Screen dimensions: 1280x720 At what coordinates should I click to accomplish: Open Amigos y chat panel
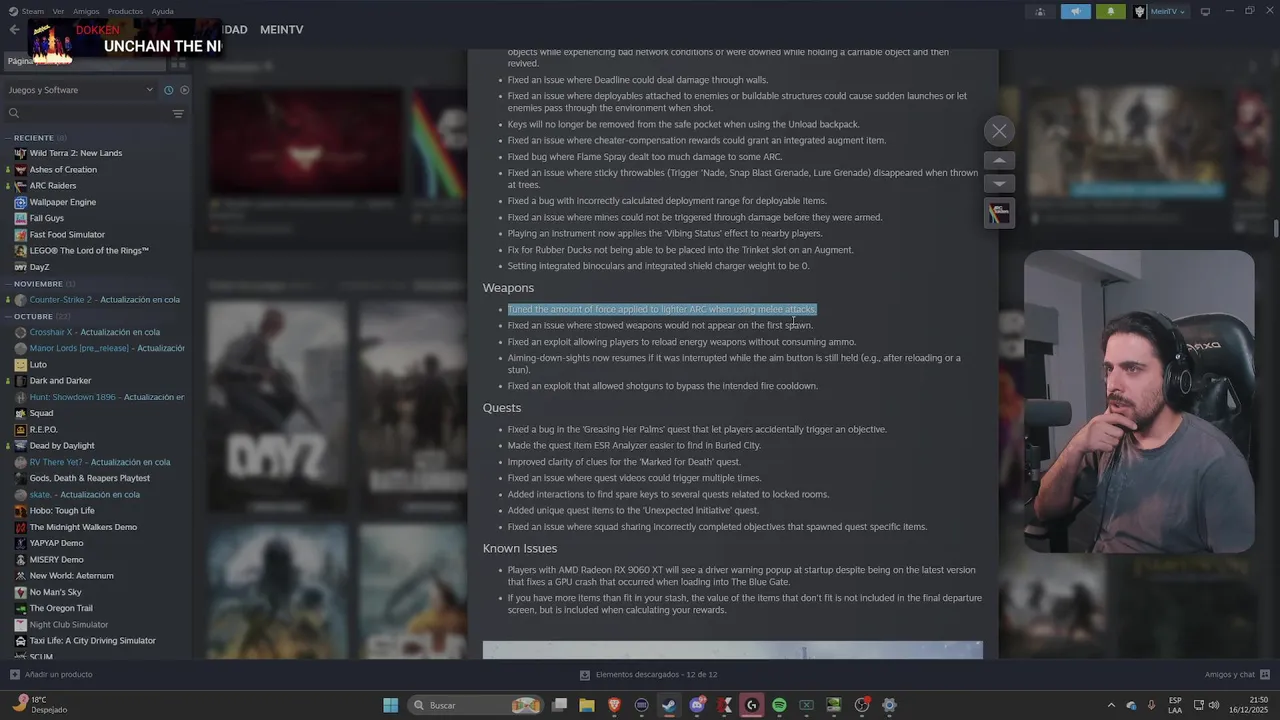coord(1237,675)
